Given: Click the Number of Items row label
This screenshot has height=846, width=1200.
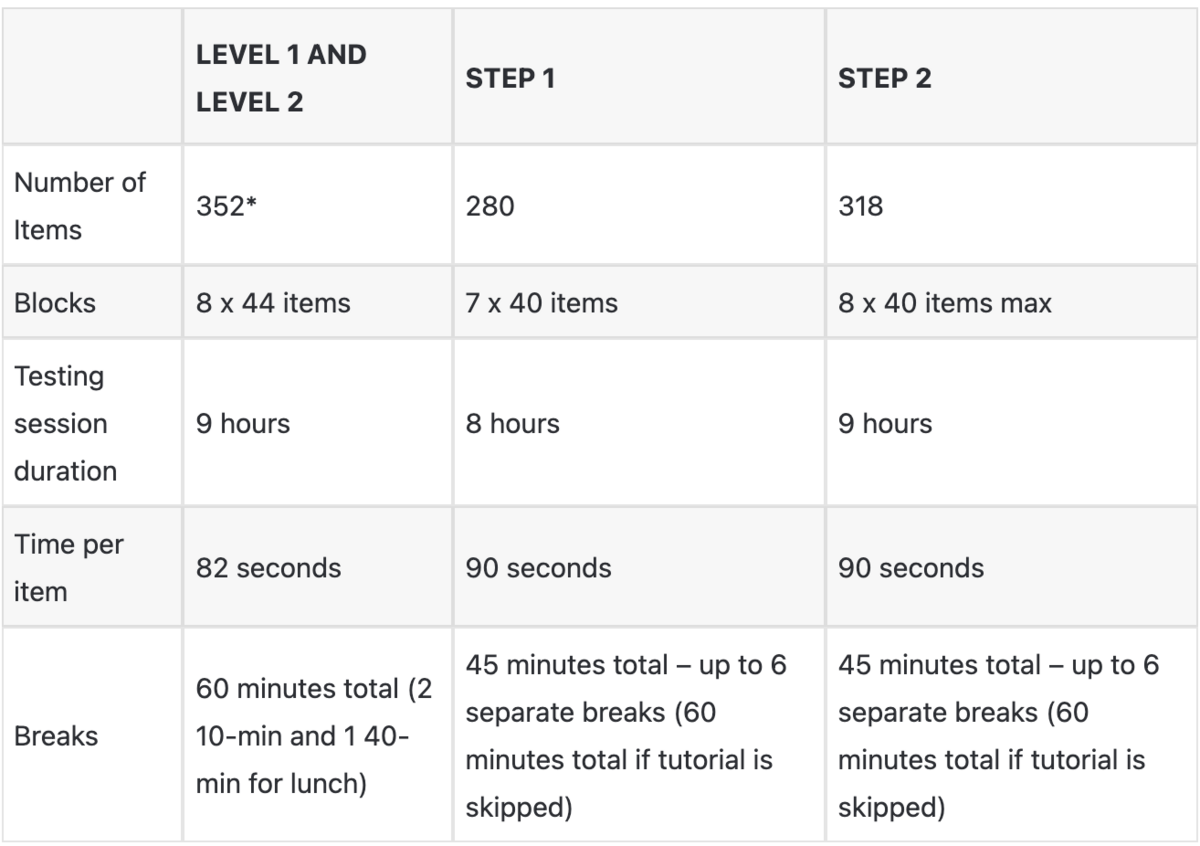Looking at the screenshot, I should pyautogui.click(x=79, y=206).
